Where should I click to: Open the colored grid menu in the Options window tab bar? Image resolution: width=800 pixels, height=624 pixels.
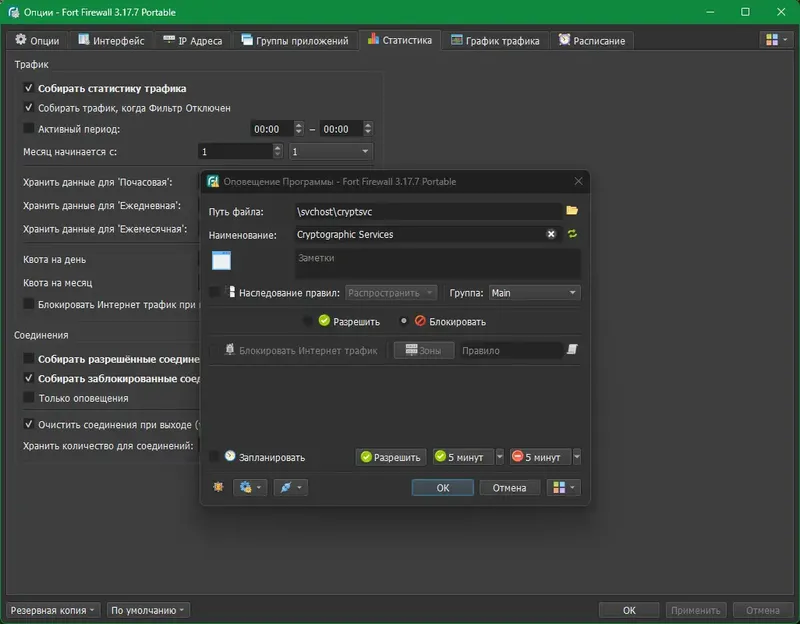pyautogui.click(x=776, y=39)
